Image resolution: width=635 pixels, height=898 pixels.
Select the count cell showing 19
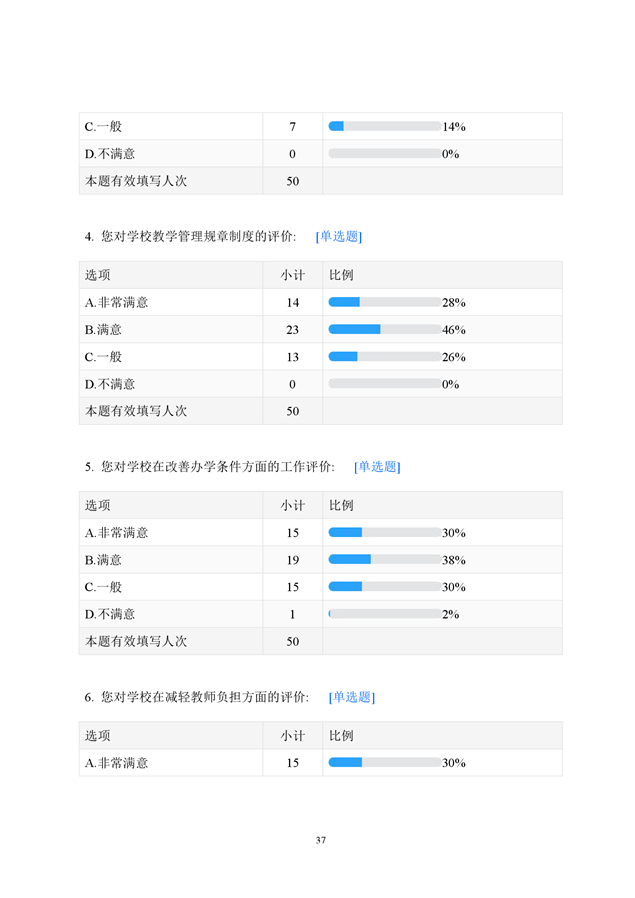coord(293,559)
